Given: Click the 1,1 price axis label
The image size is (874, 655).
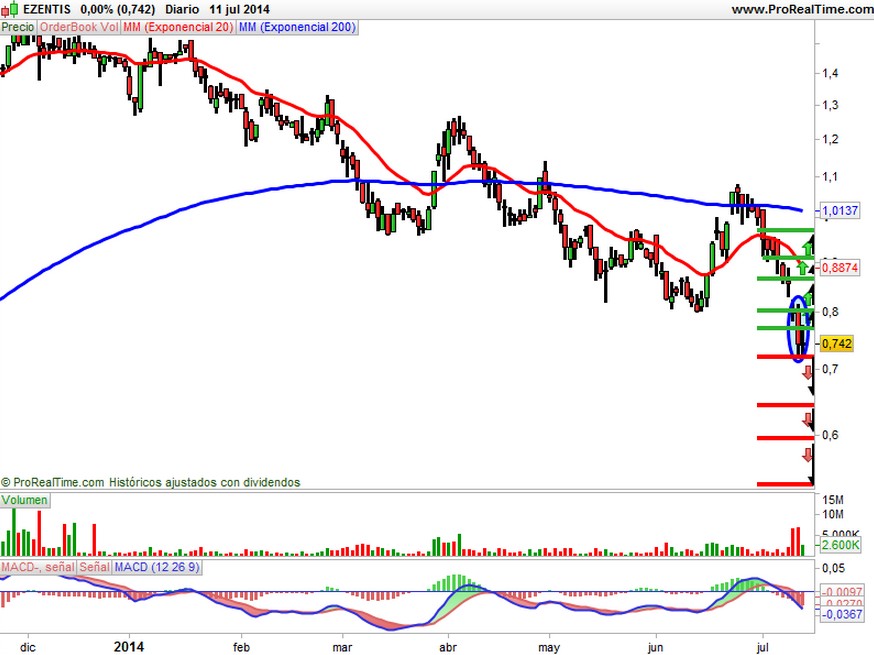Looking at the screenshot, I should point(830,177).
